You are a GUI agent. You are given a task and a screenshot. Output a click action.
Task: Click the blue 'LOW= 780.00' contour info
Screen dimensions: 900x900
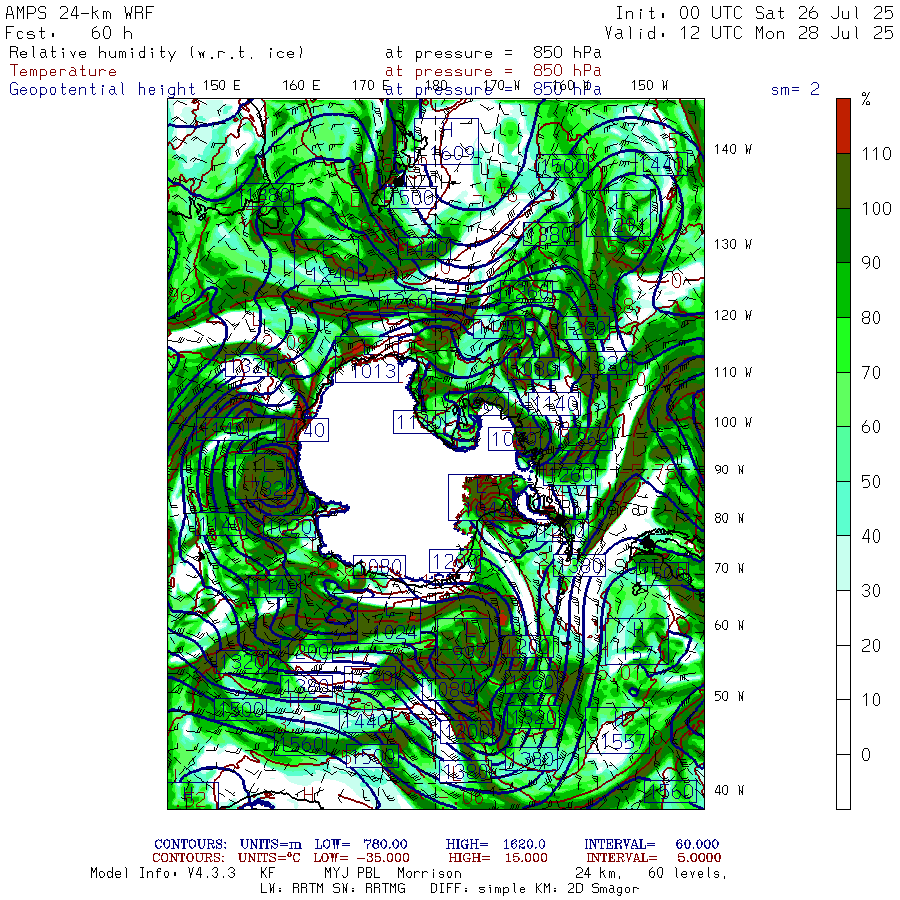[x=361, y=844]
